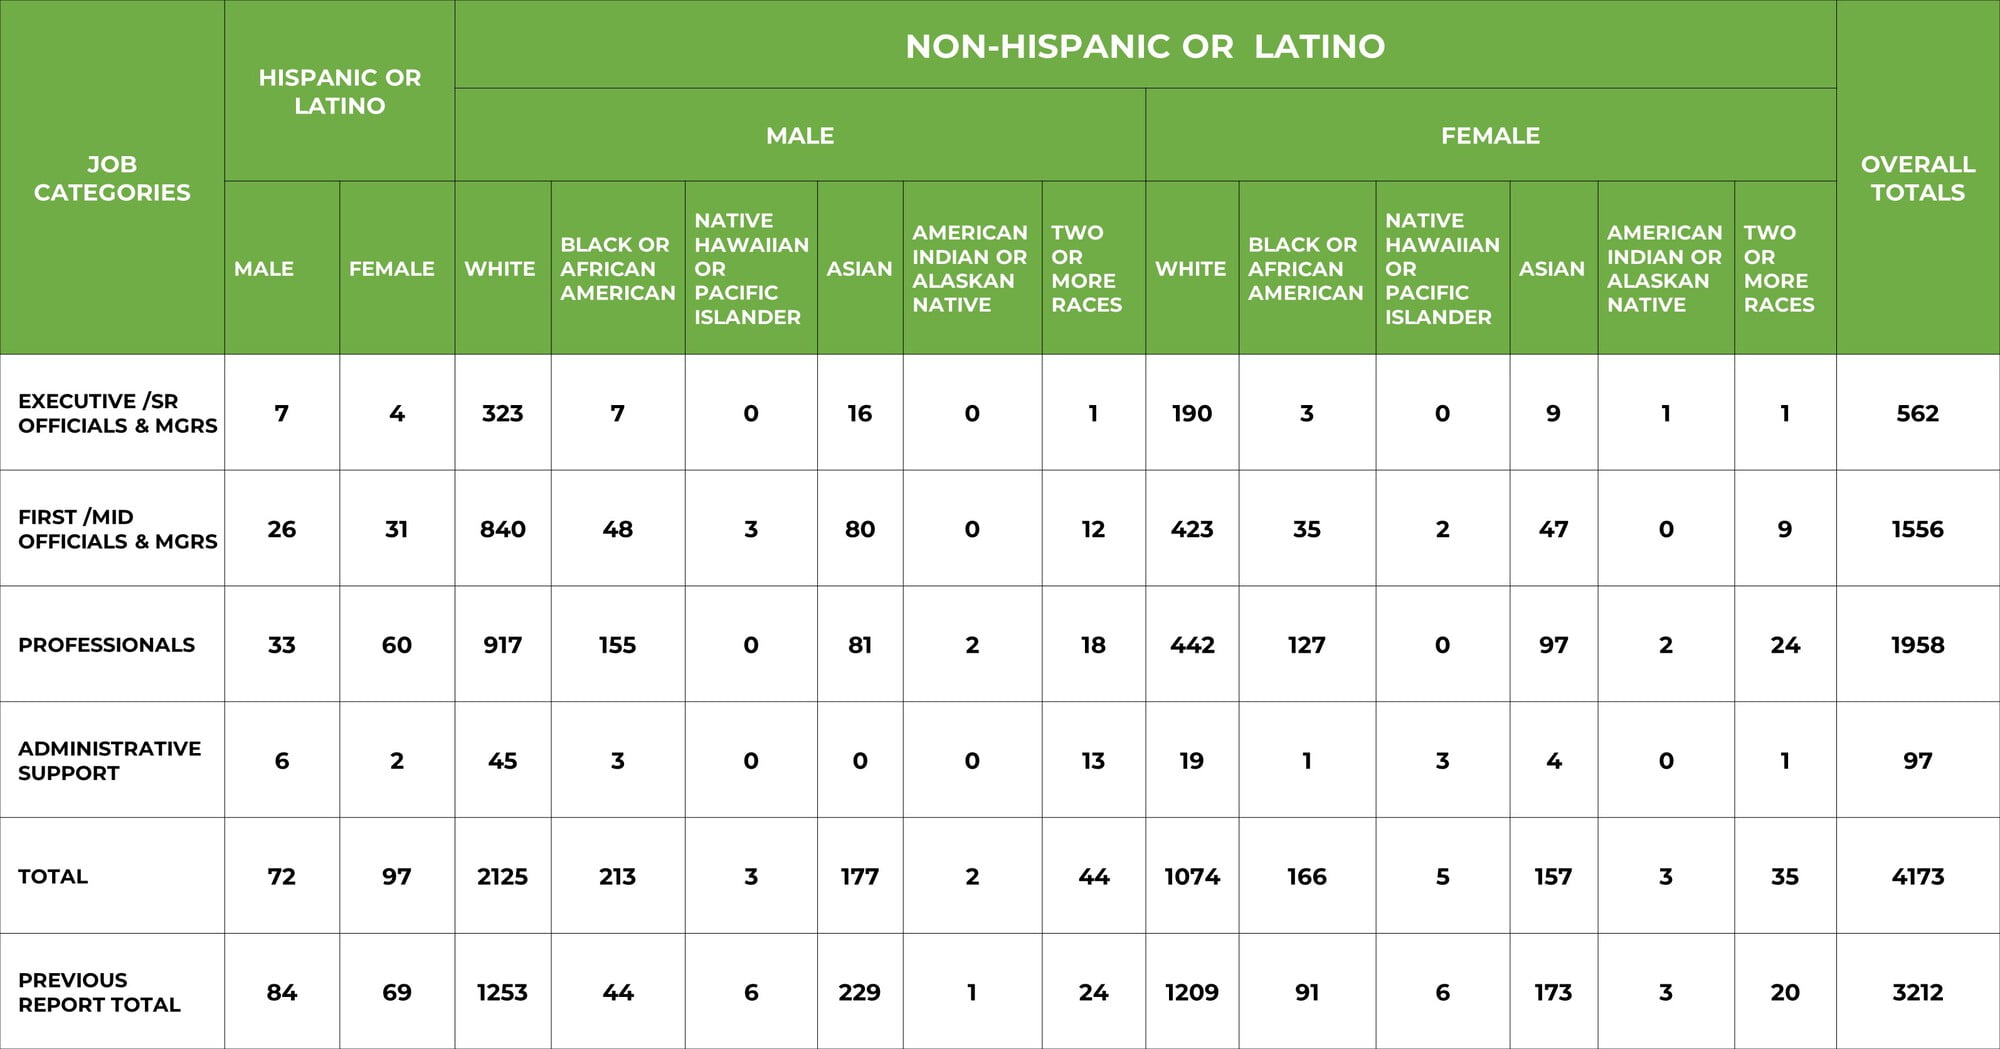The height and width of the screenshot is (1049, 2000).
Task: Select the value 173 in Previous Report row
Action: click(1553, 992)
